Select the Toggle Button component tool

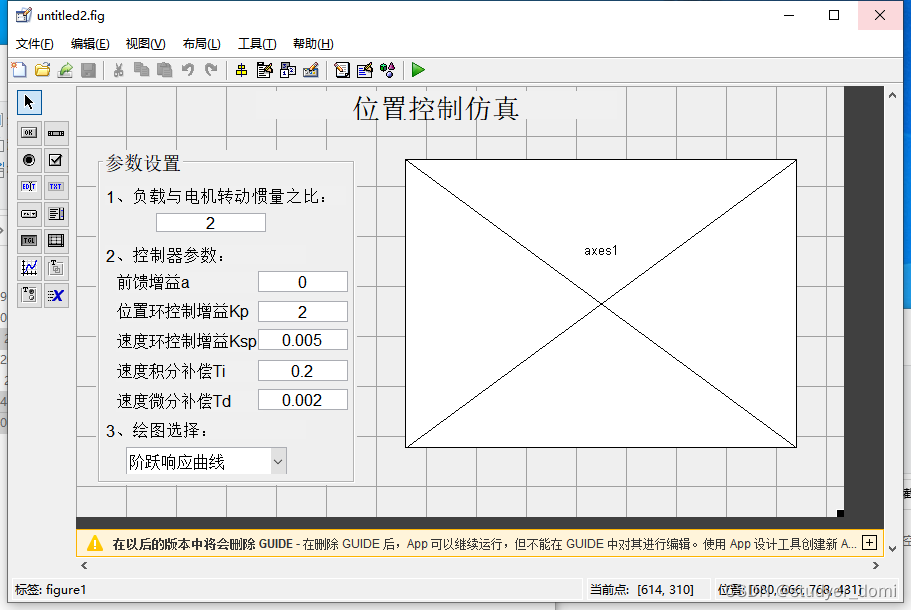[x=29, y=241]
